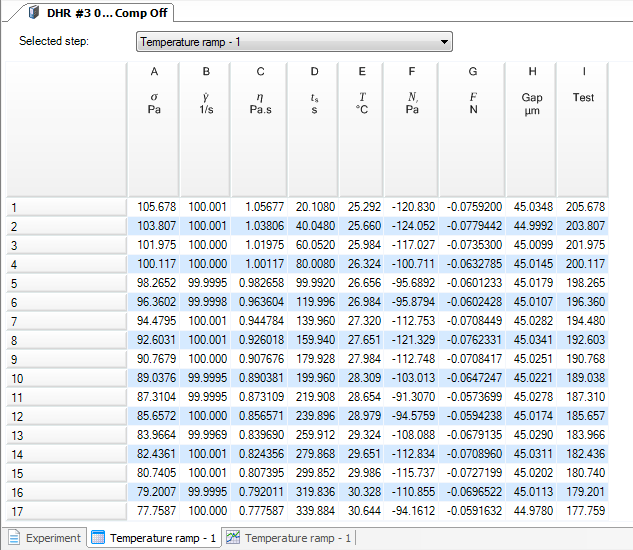Click stress cell 90.7679
Viewport: 633px width, 550px height.
coord(153,359)
